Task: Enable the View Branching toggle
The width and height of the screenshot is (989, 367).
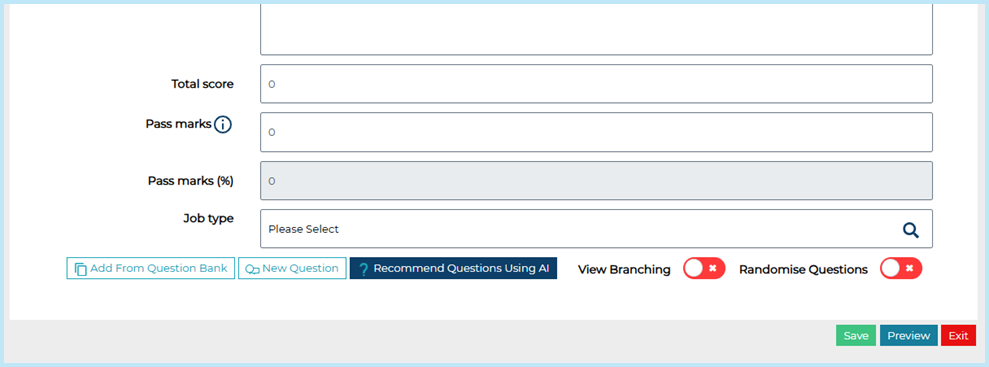Action: coord(704,269)
